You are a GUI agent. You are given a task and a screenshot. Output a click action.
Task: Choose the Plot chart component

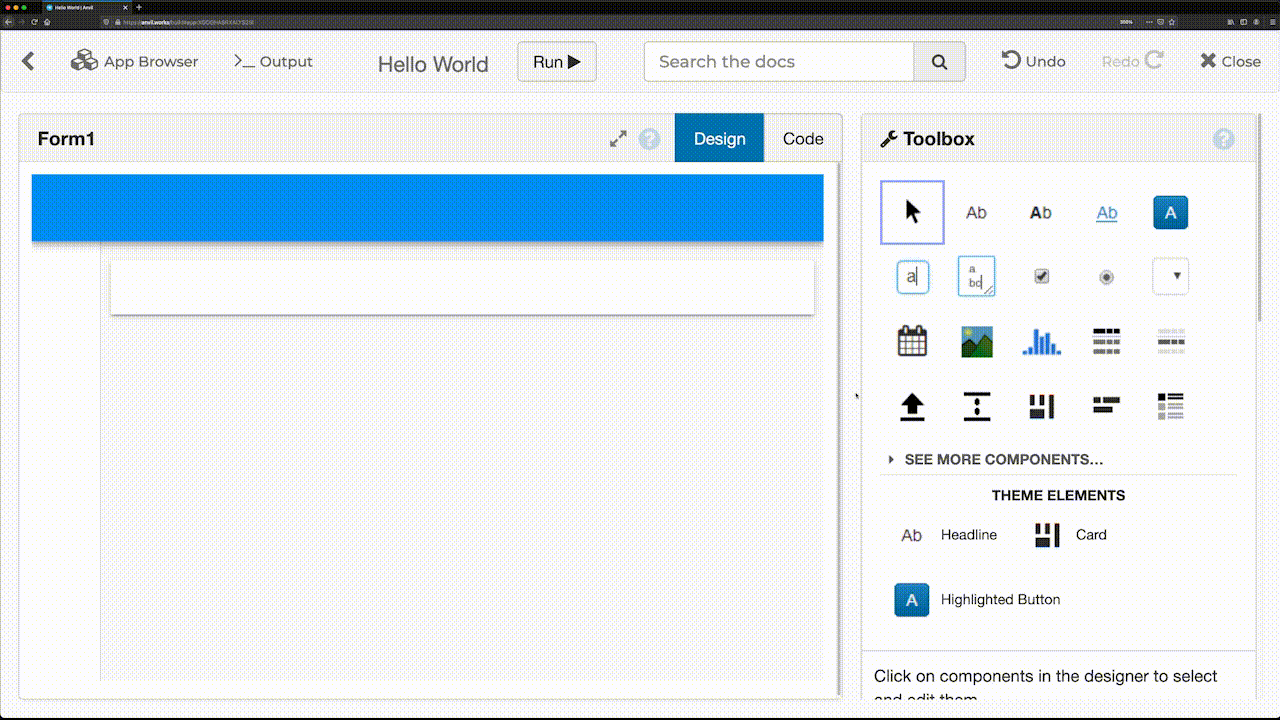(1041, 341)
